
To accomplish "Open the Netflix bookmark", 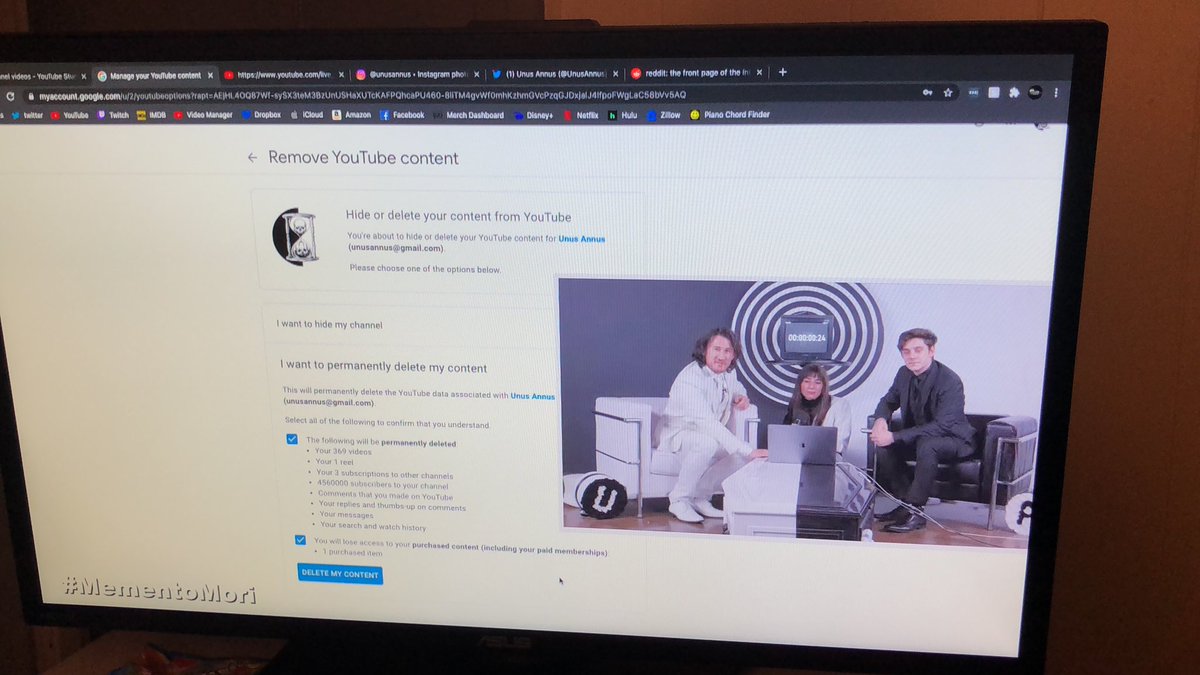I will (581, 116).
